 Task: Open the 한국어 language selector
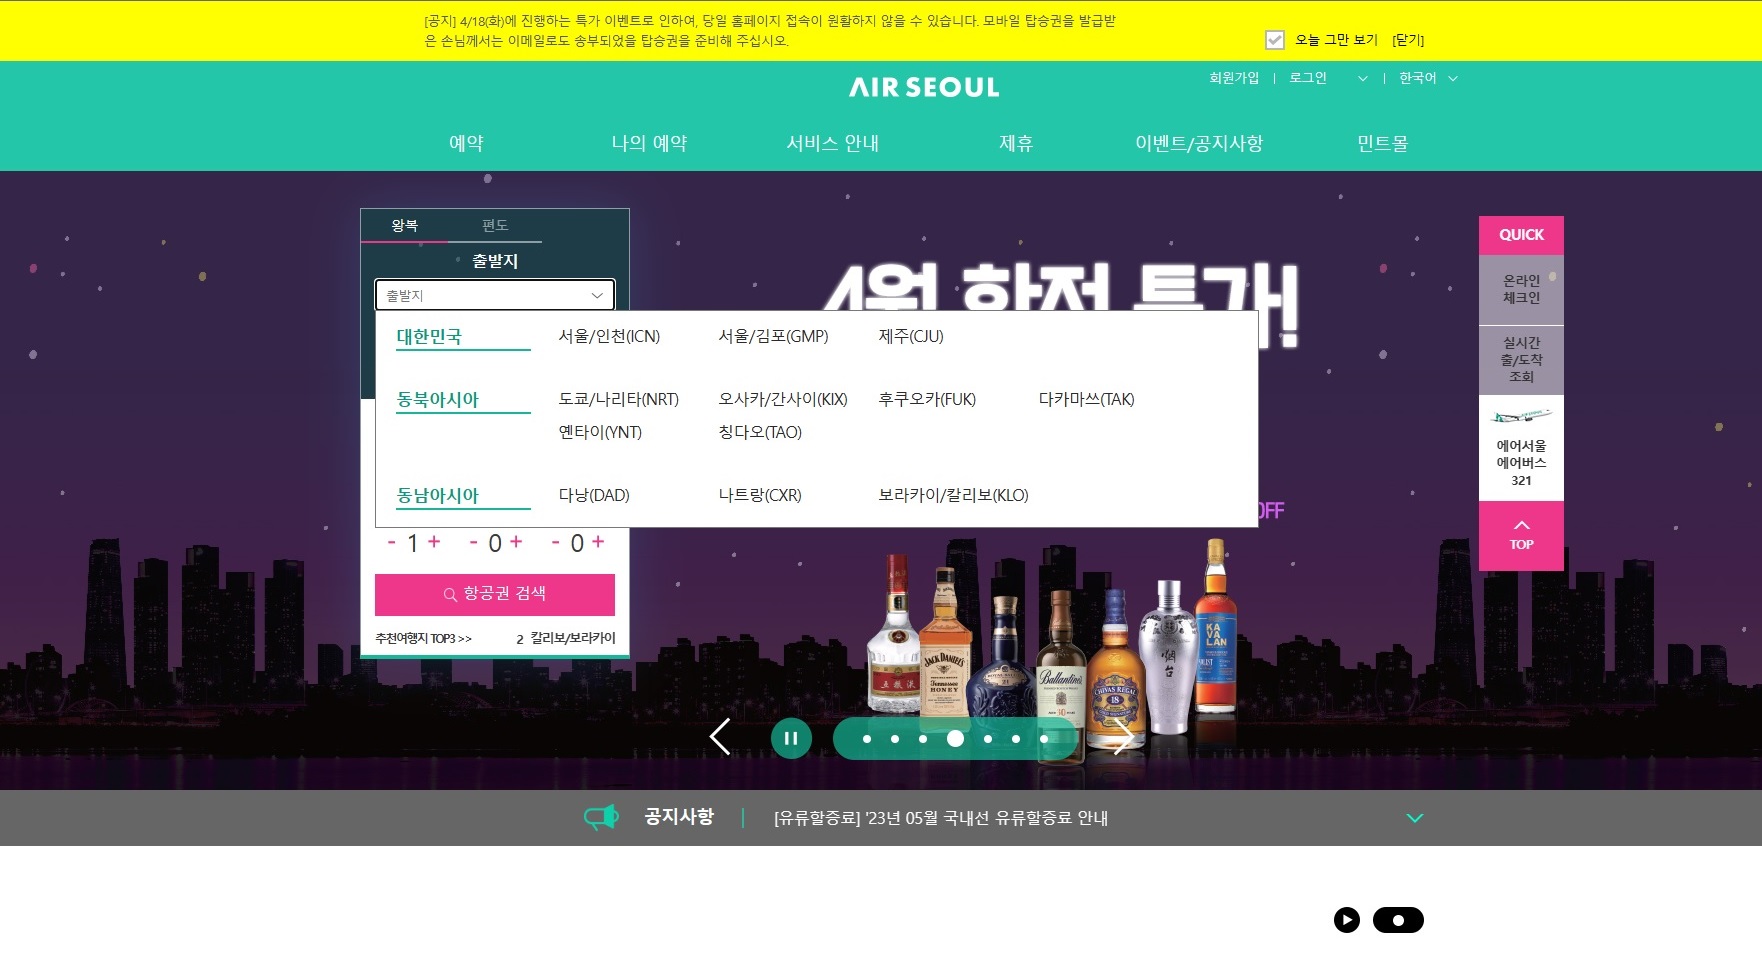pos(1428,78)
